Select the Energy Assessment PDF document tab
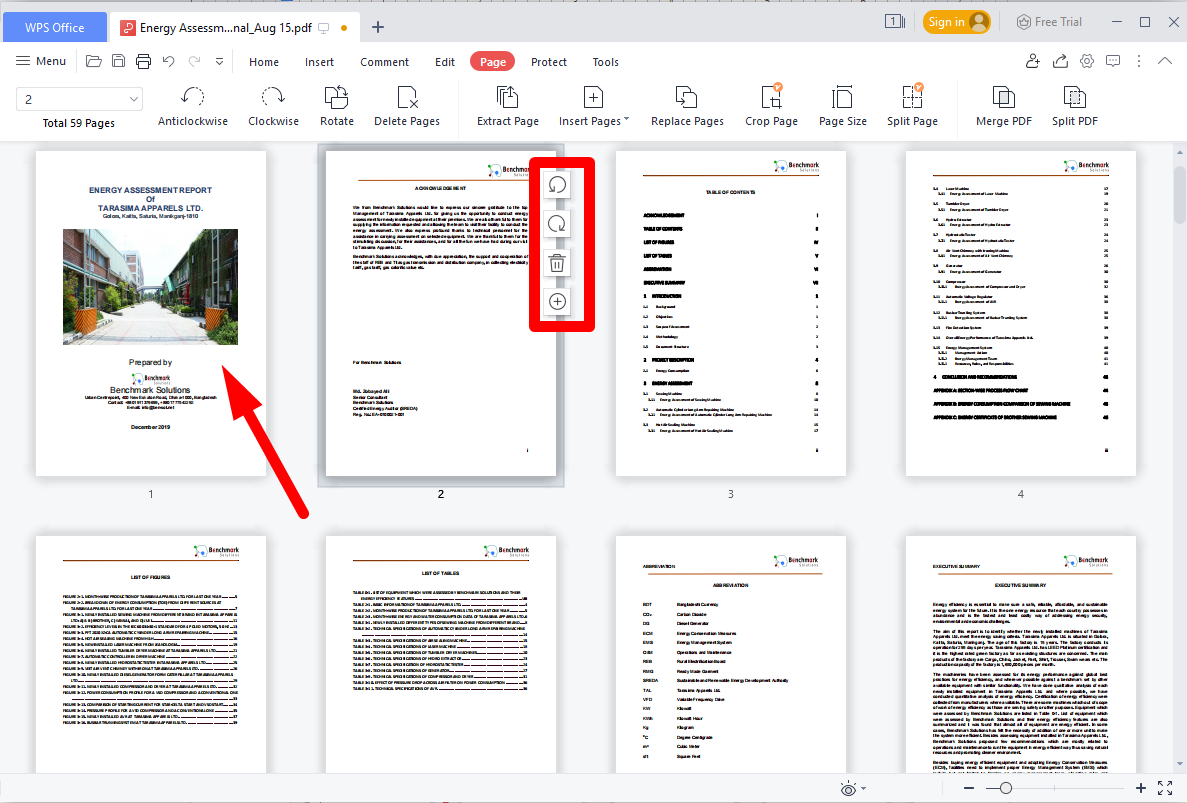 226,28
